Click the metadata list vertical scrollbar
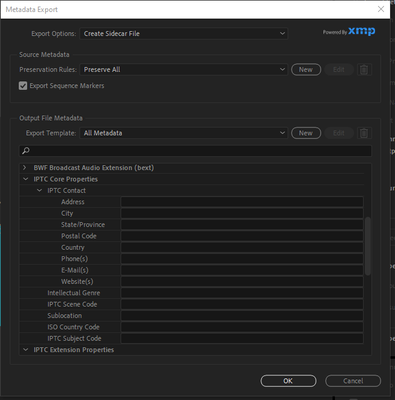Image resolution: width=395 pixels, height=400 pixels. [x=368, y=246]
